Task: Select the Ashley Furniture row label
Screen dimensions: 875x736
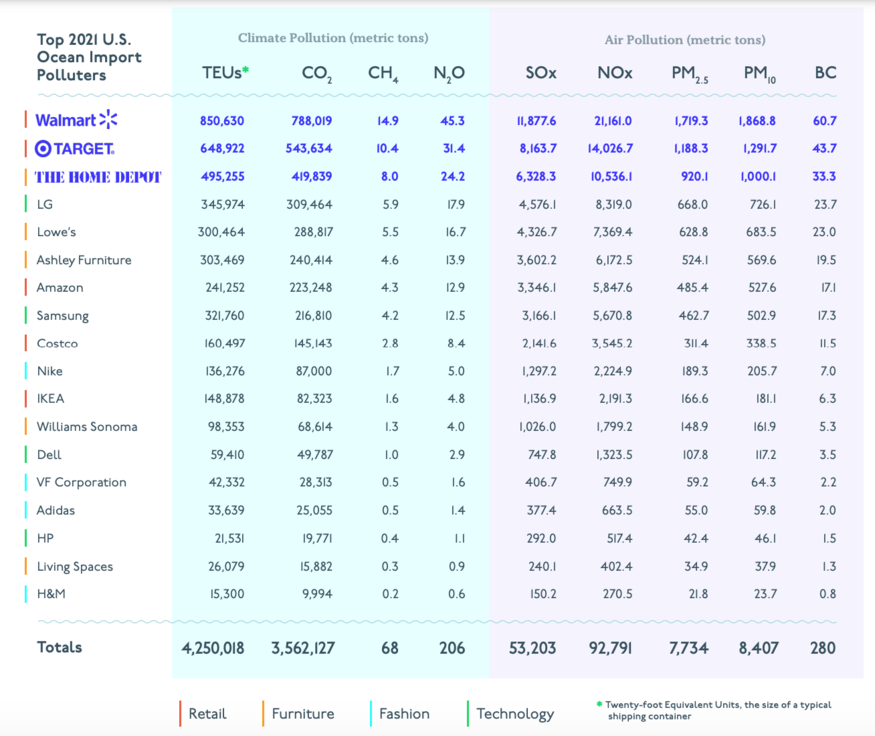Action: pyautogui.click(x=84, y=260)
